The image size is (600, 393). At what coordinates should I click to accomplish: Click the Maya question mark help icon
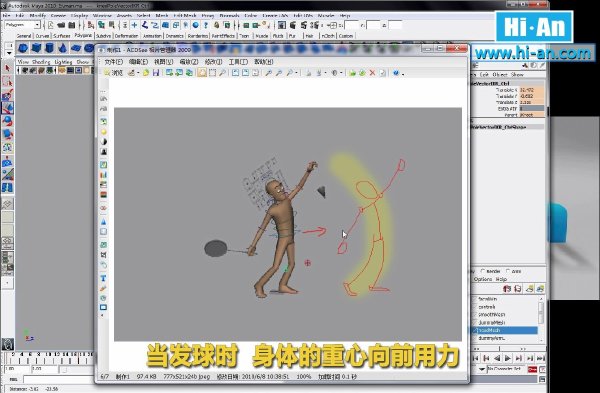click(x=206, y=25)
